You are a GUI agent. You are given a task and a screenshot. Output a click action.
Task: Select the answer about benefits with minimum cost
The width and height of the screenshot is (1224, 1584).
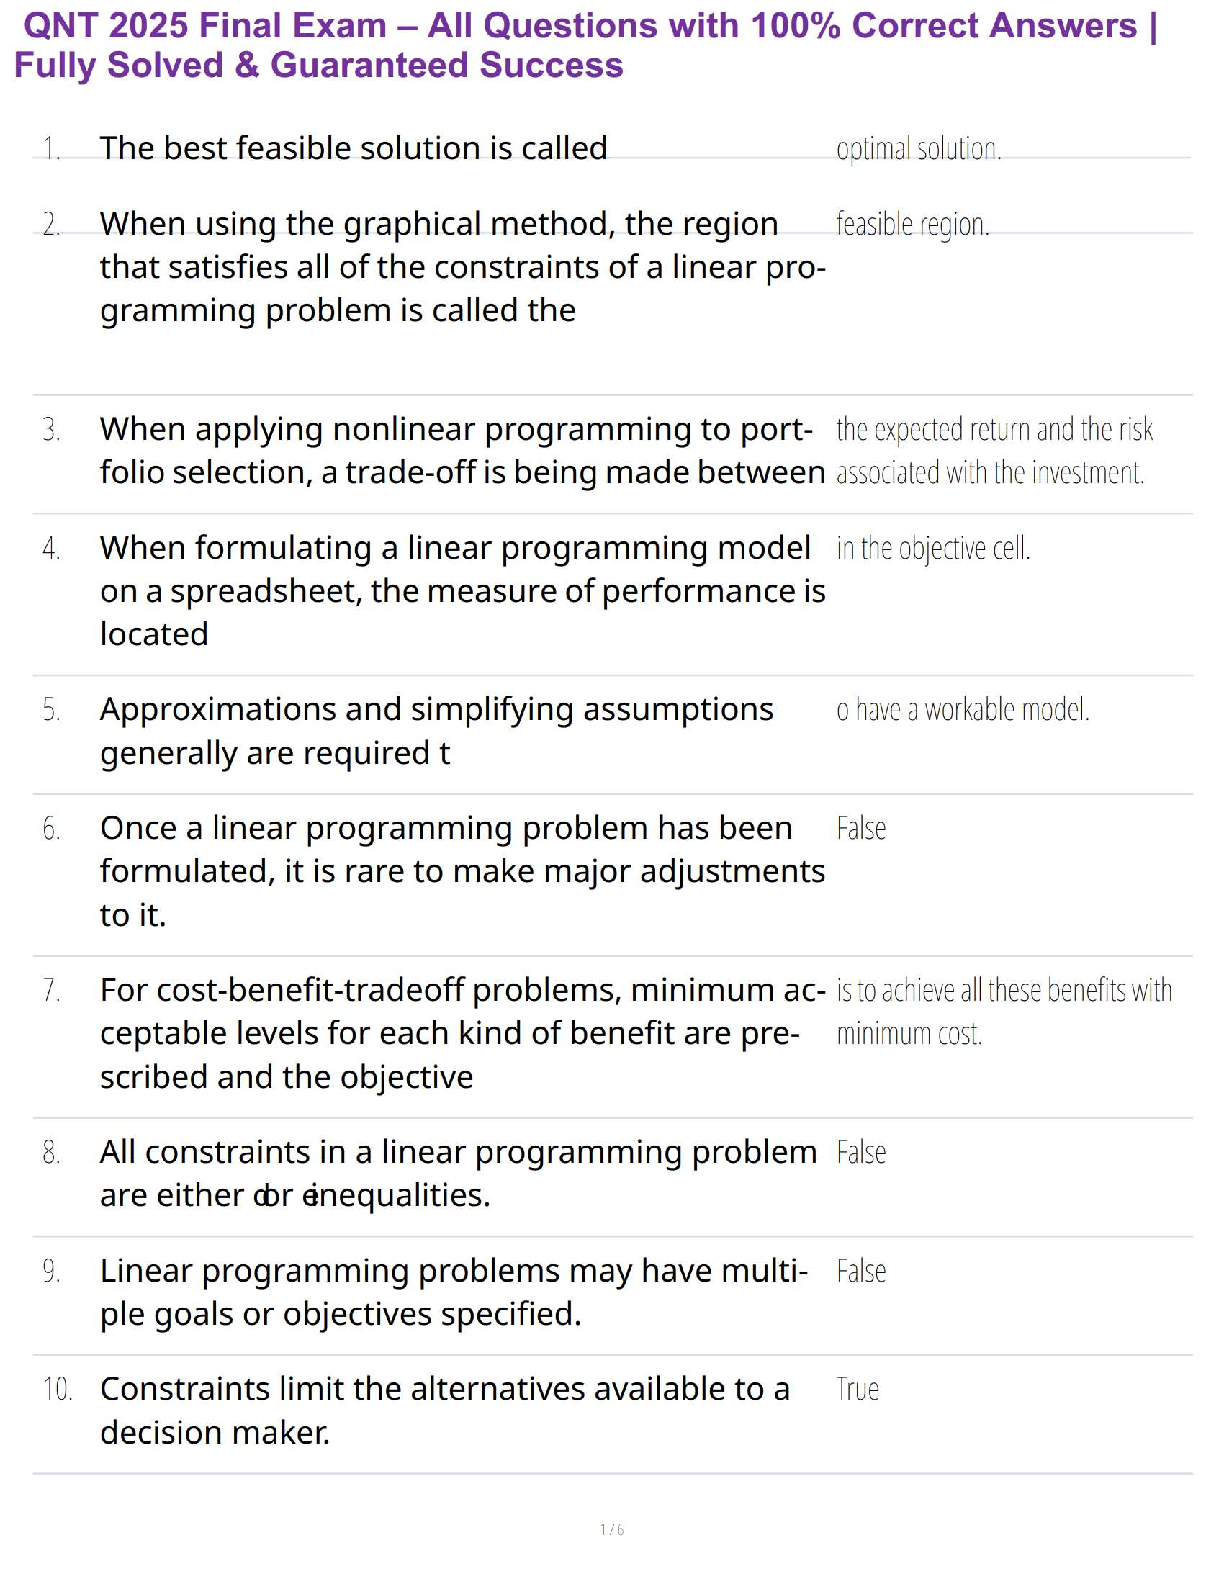click(x=1003, y=1011)
